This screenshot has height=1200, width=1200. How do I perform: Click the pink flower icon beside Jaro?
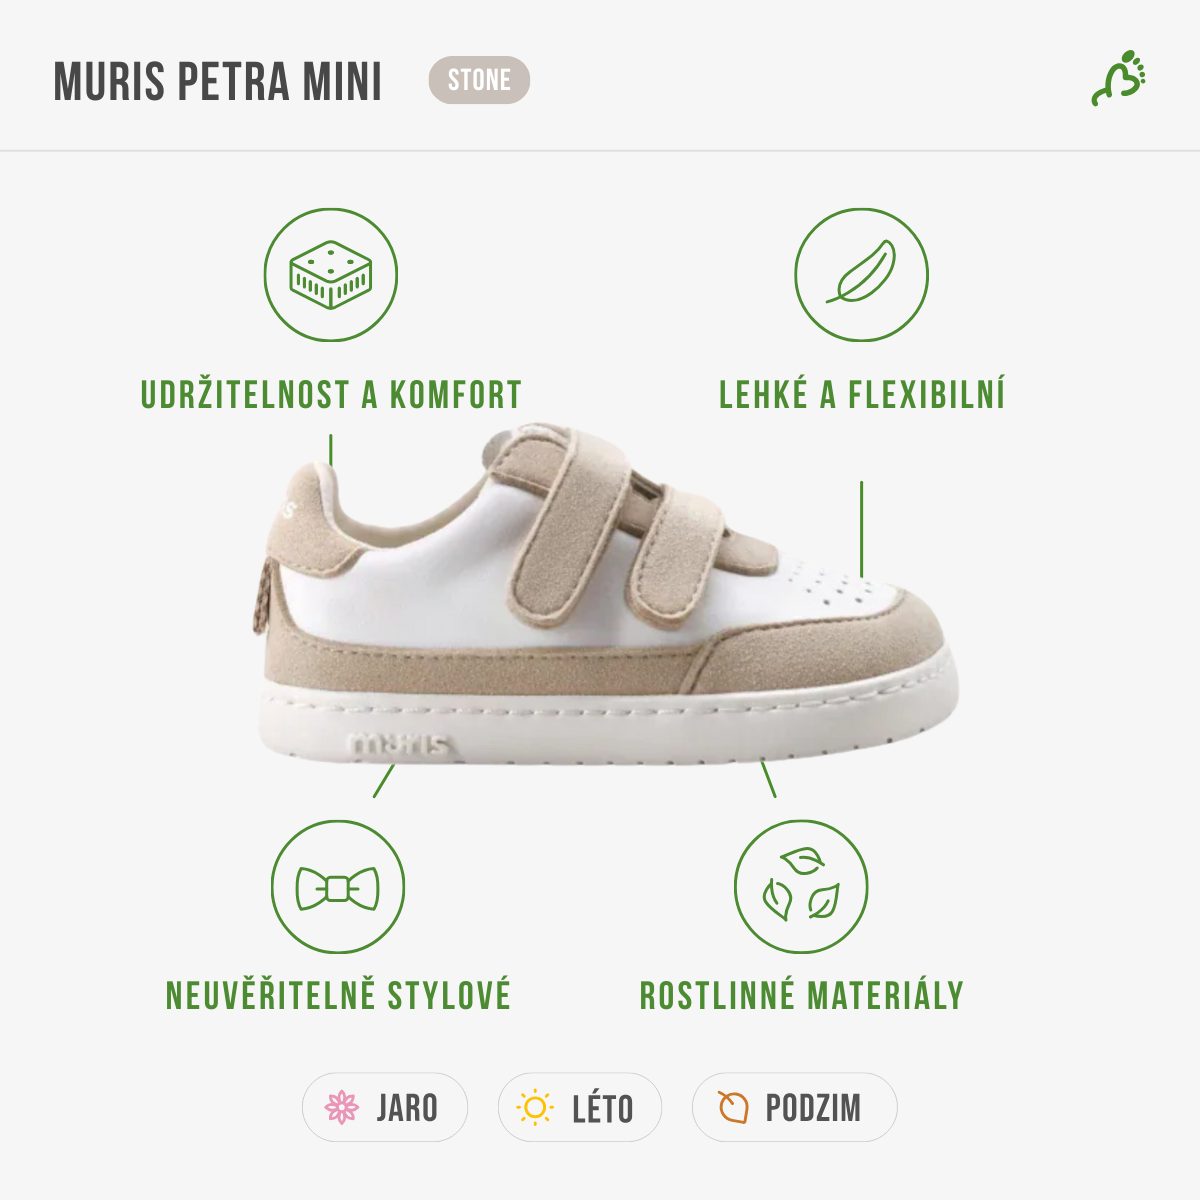pyautogui.click(x=342, y=1108)
